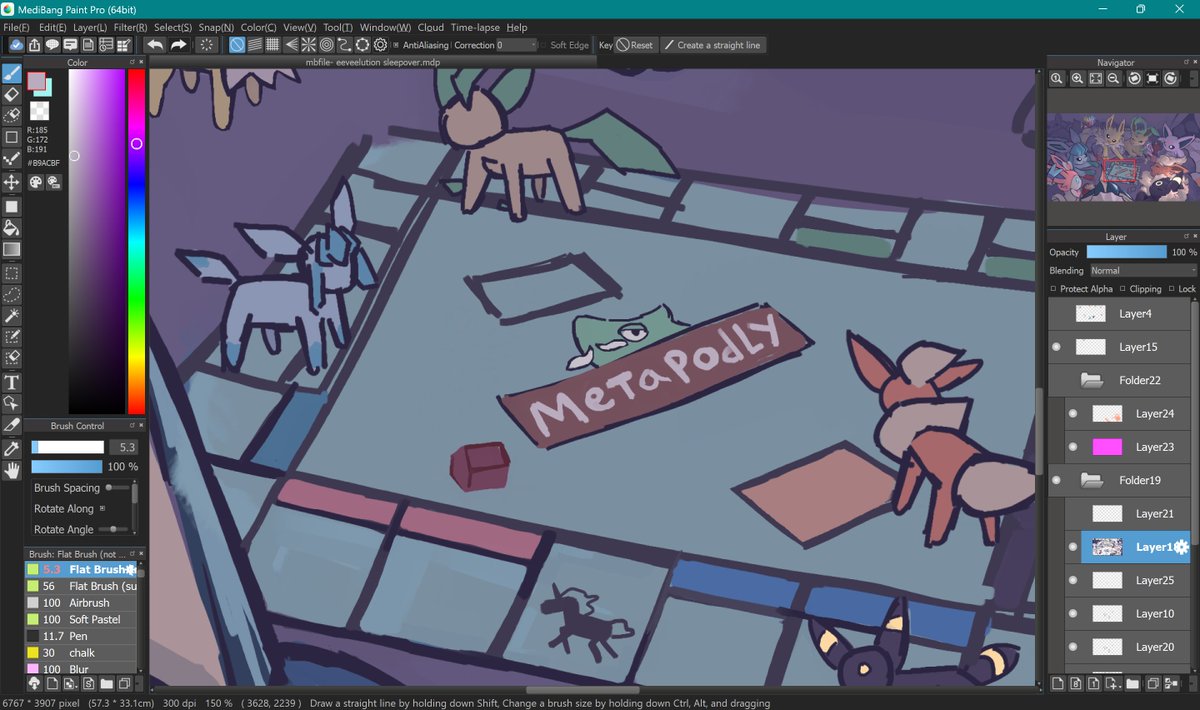Activate the rectangular Select tool
Image resolution: width=1200 pixels, height=710 pixels.
pos(12,273)
